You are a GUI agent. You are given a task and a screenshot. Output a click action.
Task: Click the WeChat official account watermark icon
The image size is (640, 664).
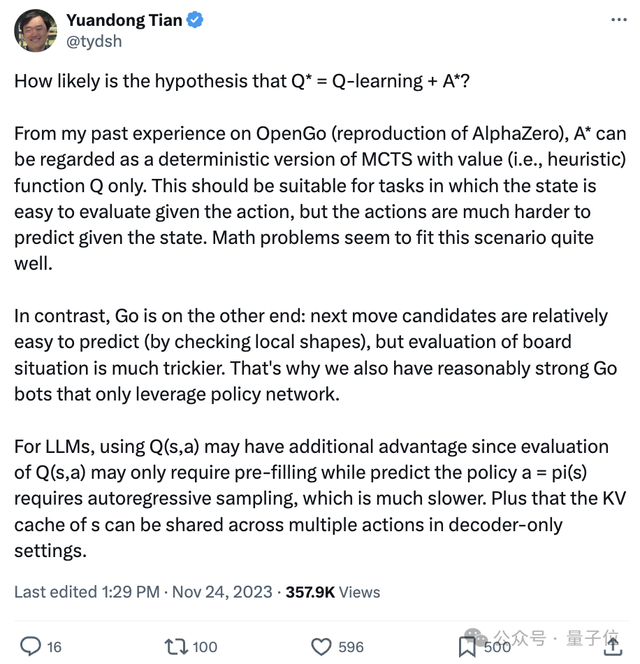click(x=474, y=637)
